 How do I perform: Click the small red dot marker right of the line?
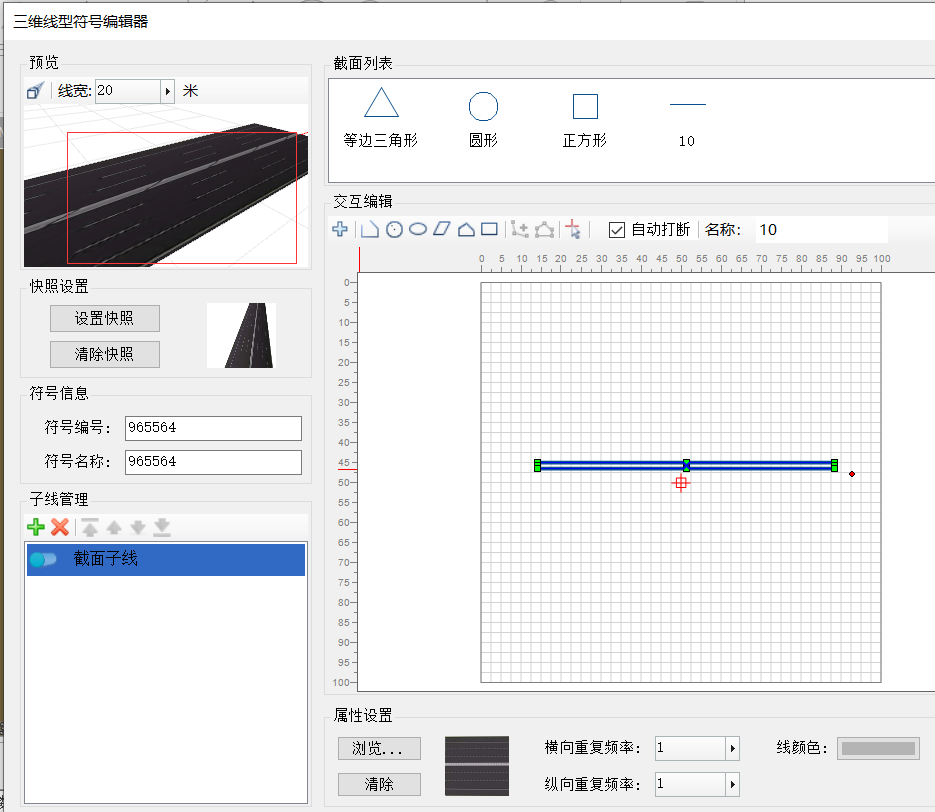(852, 474)
